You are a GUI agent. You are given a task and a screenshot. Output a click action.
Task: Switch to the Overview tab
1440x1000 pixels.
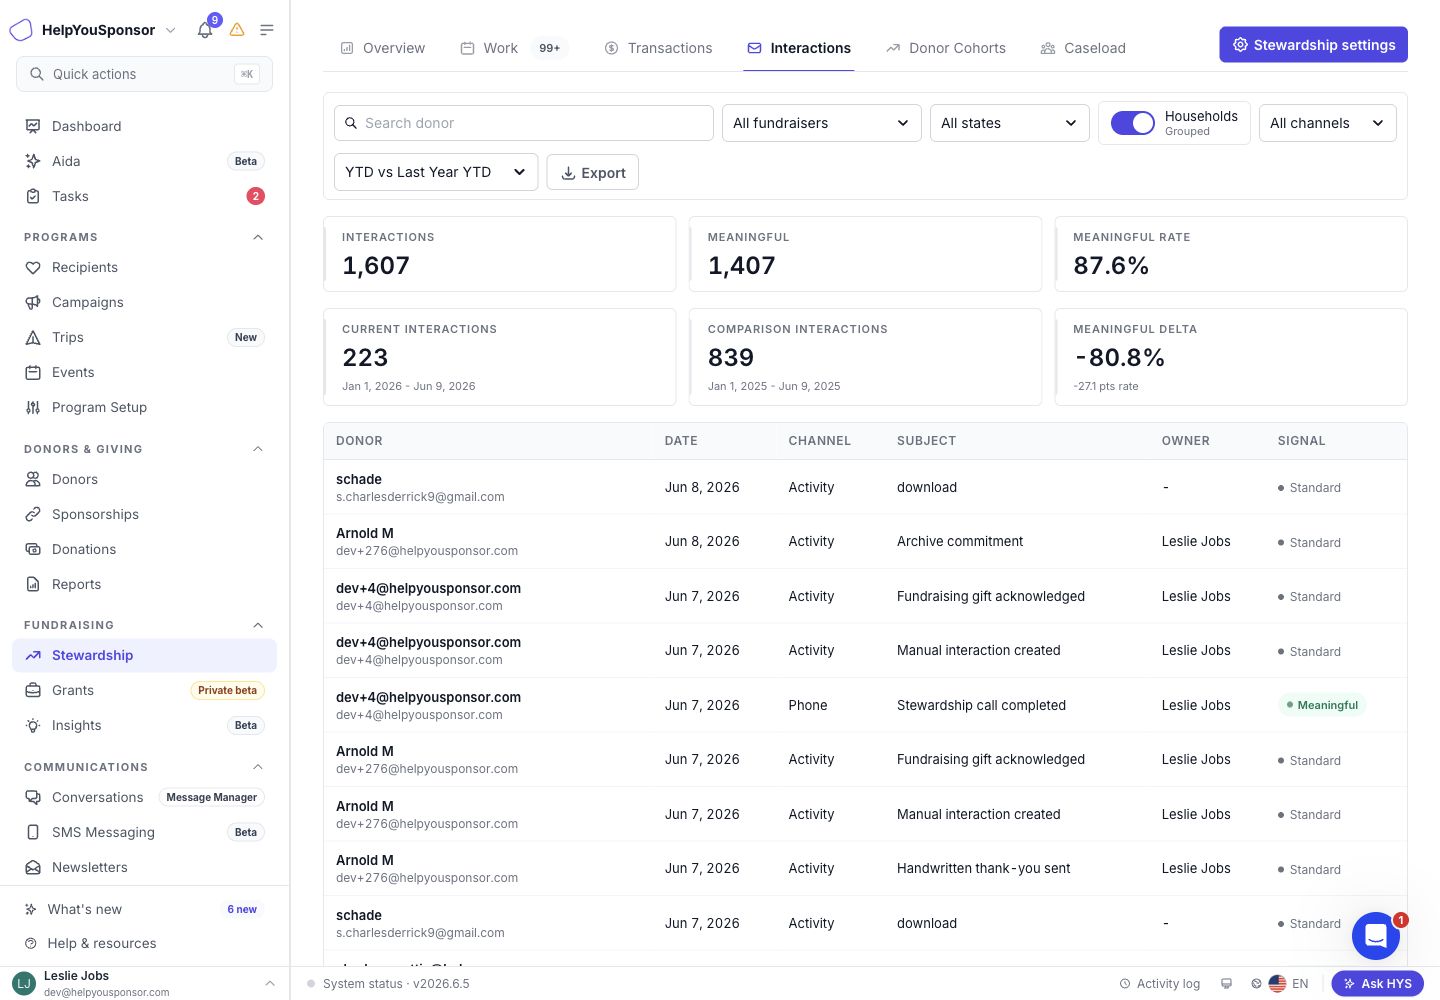point(383,48)
